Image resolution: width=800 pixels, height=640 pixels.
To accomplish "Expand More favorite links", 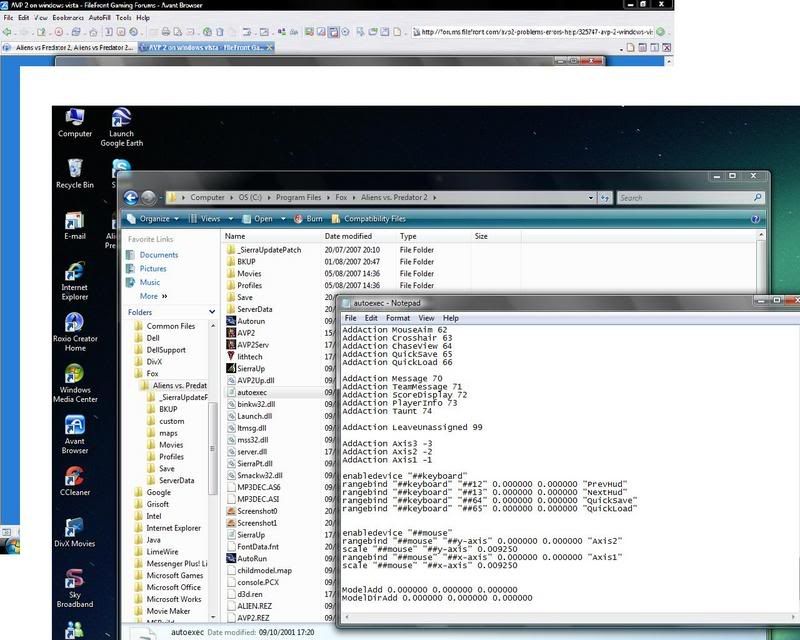I will click(153, 296).
